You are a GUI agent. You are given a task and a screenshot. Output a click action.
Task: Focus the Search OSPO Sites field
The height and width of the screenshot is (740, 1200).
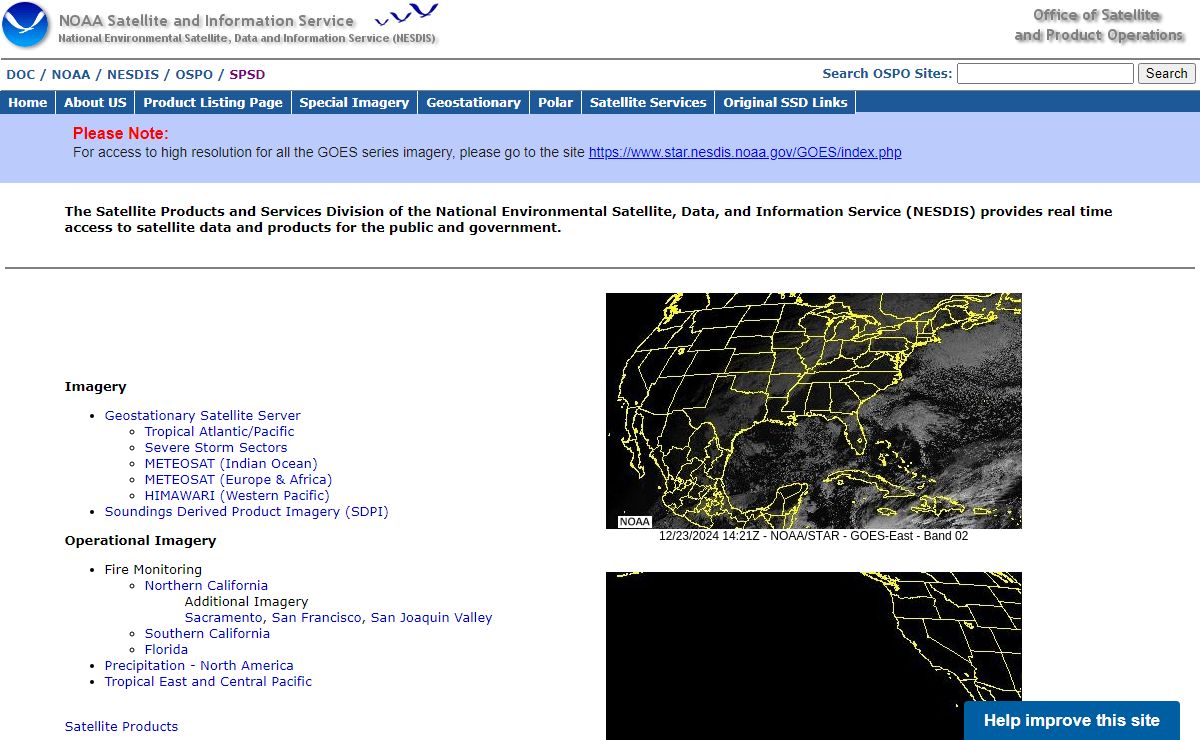pyautogui.click(x=1045, y=74)
